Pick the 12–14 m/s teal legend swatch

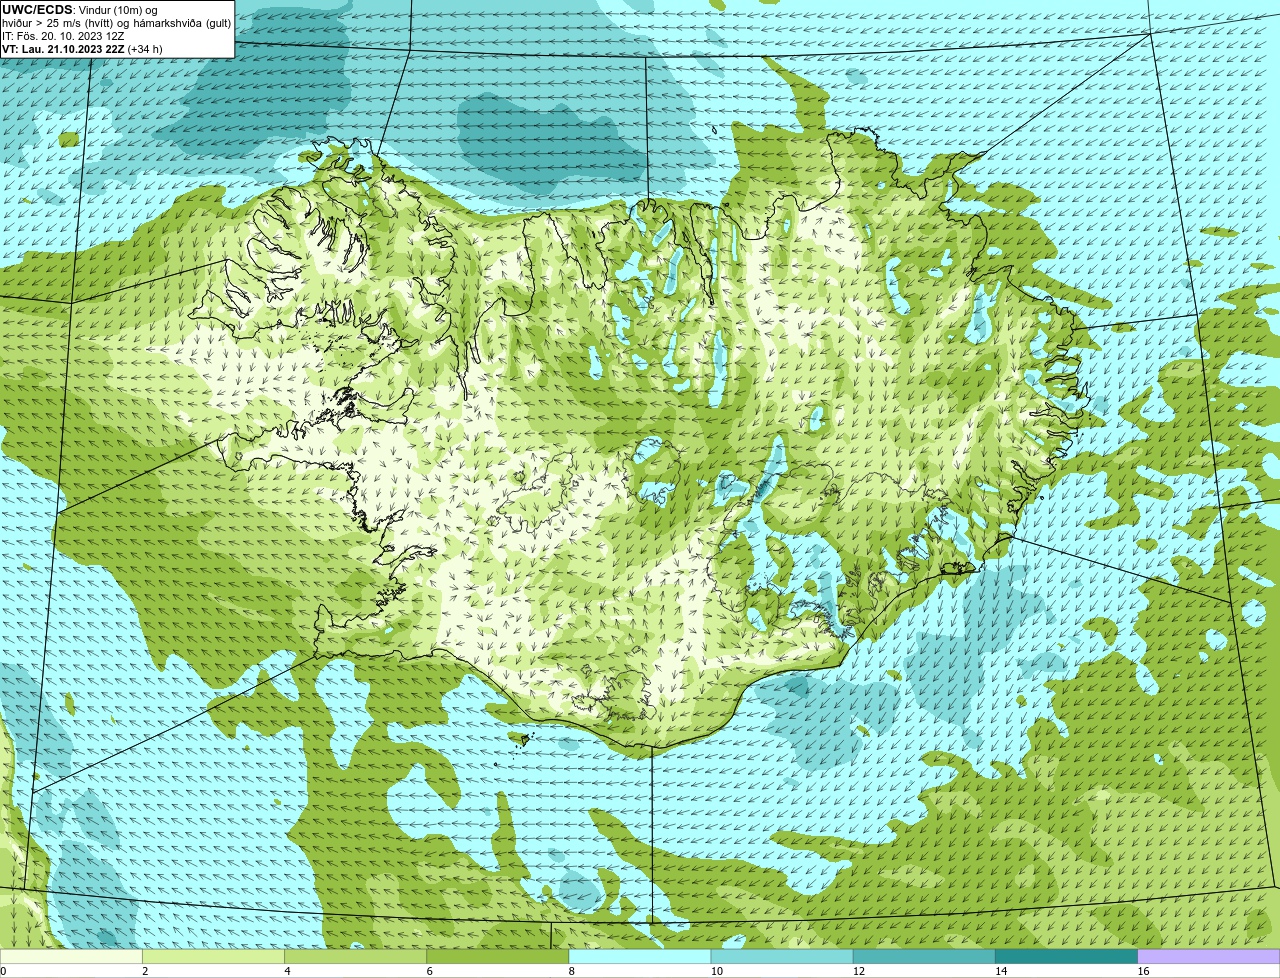point(924,956)
